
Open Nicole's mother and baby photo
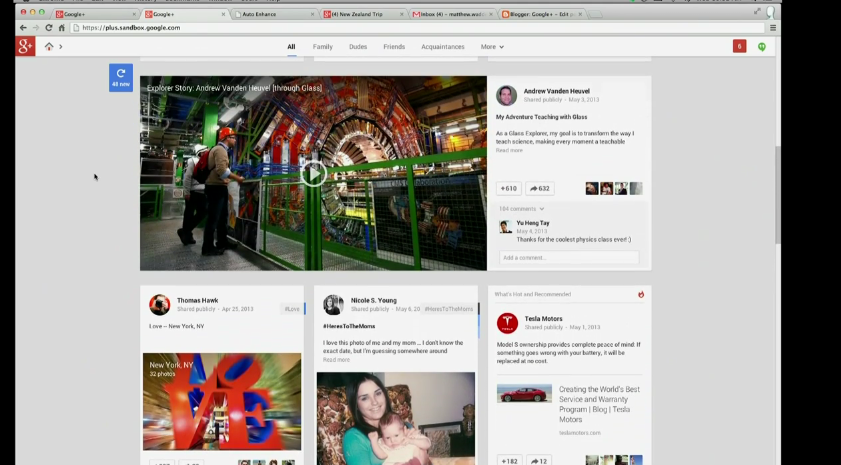[x=396, y=418]
